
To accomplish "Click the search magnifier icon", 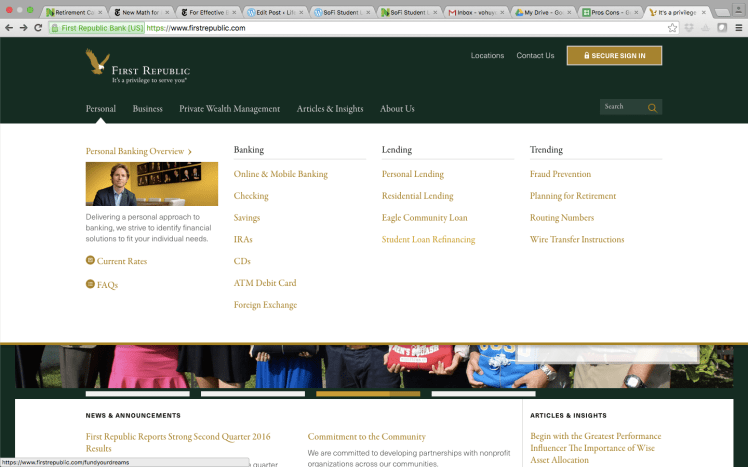I will 652,107.
